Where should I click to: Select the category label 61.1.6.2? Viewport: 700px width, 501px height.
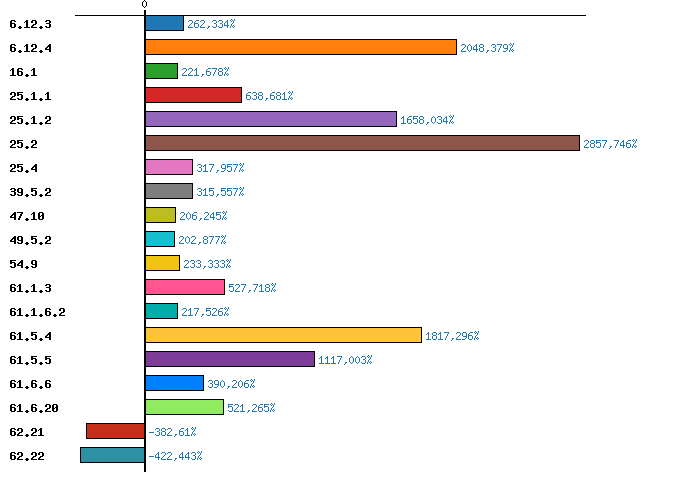coord(37,312)
